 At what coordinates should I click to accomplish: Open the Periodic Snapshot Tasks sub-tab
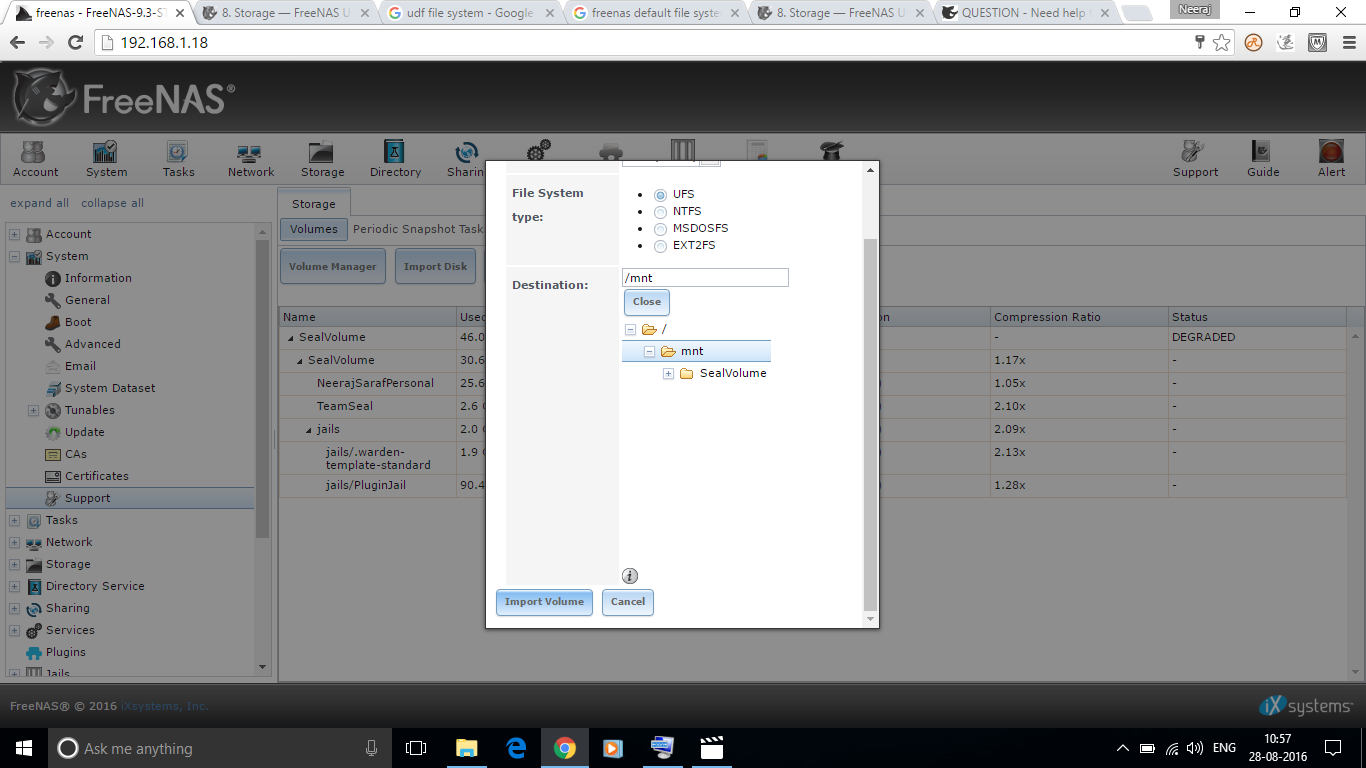coord(418,229)
